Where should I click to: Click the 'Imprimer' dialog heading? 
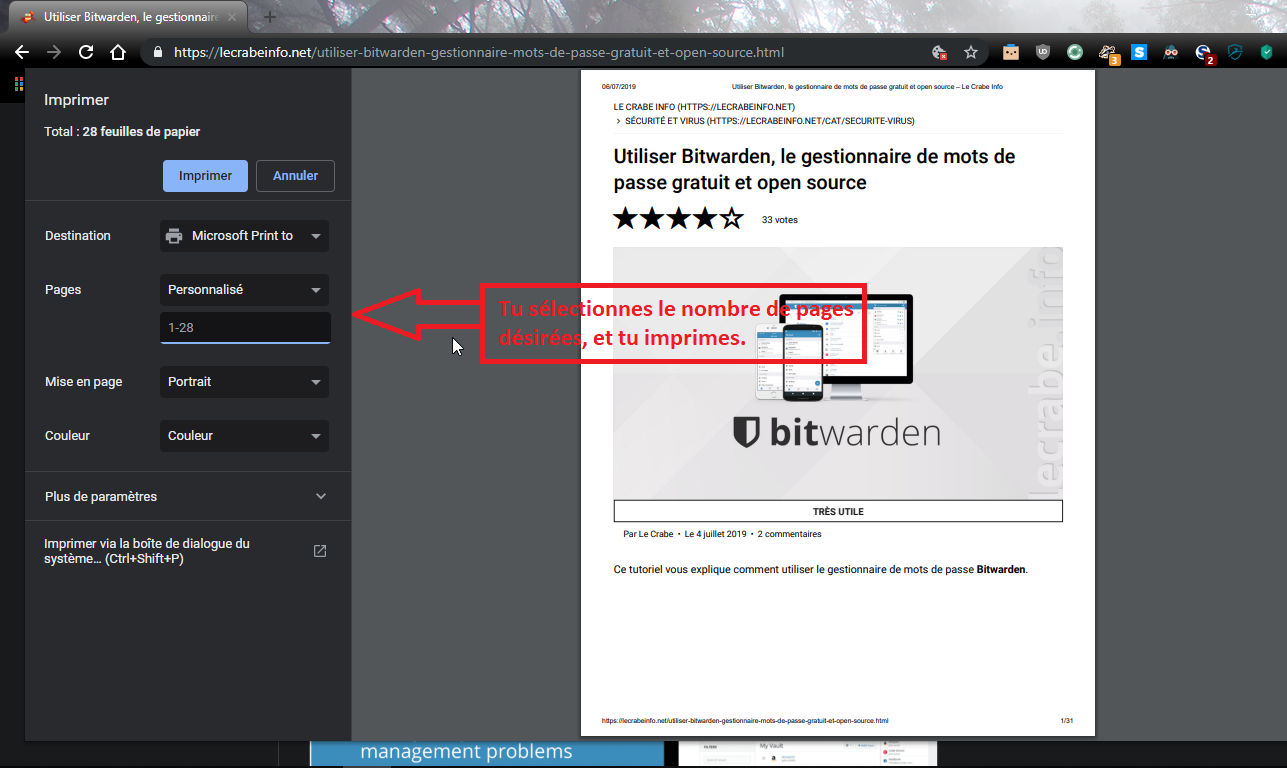(x=77, y=100)
